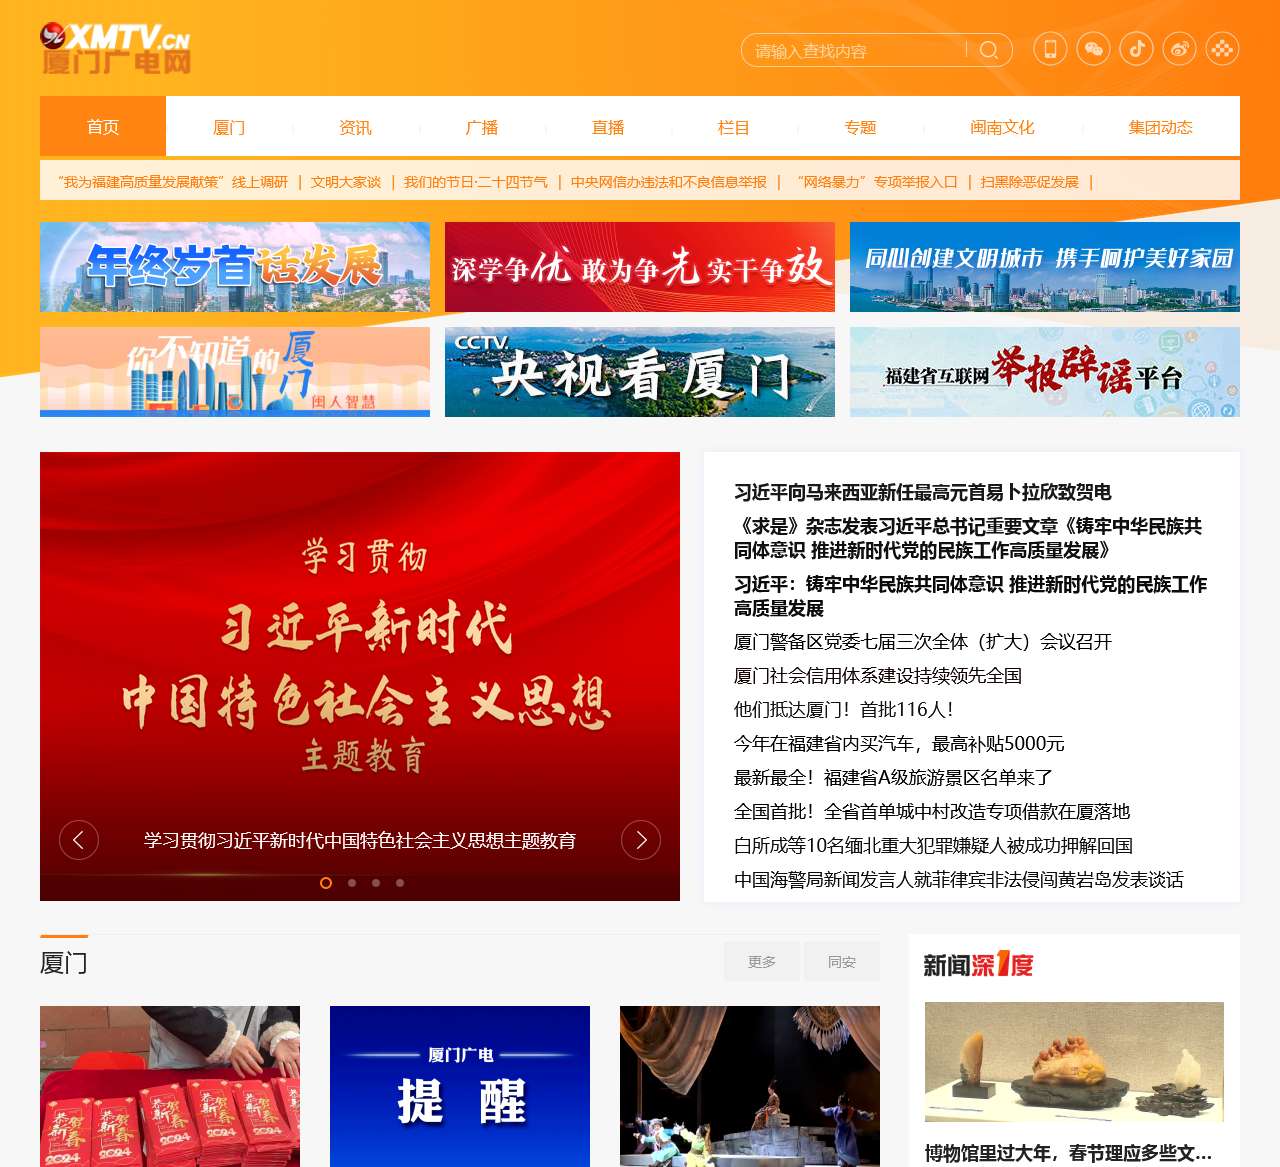Viewport: 1280px width, 1167px height.
Task: Open headline 厦门社会信用体系建设持续领先全国
Action: coord(878,676)
